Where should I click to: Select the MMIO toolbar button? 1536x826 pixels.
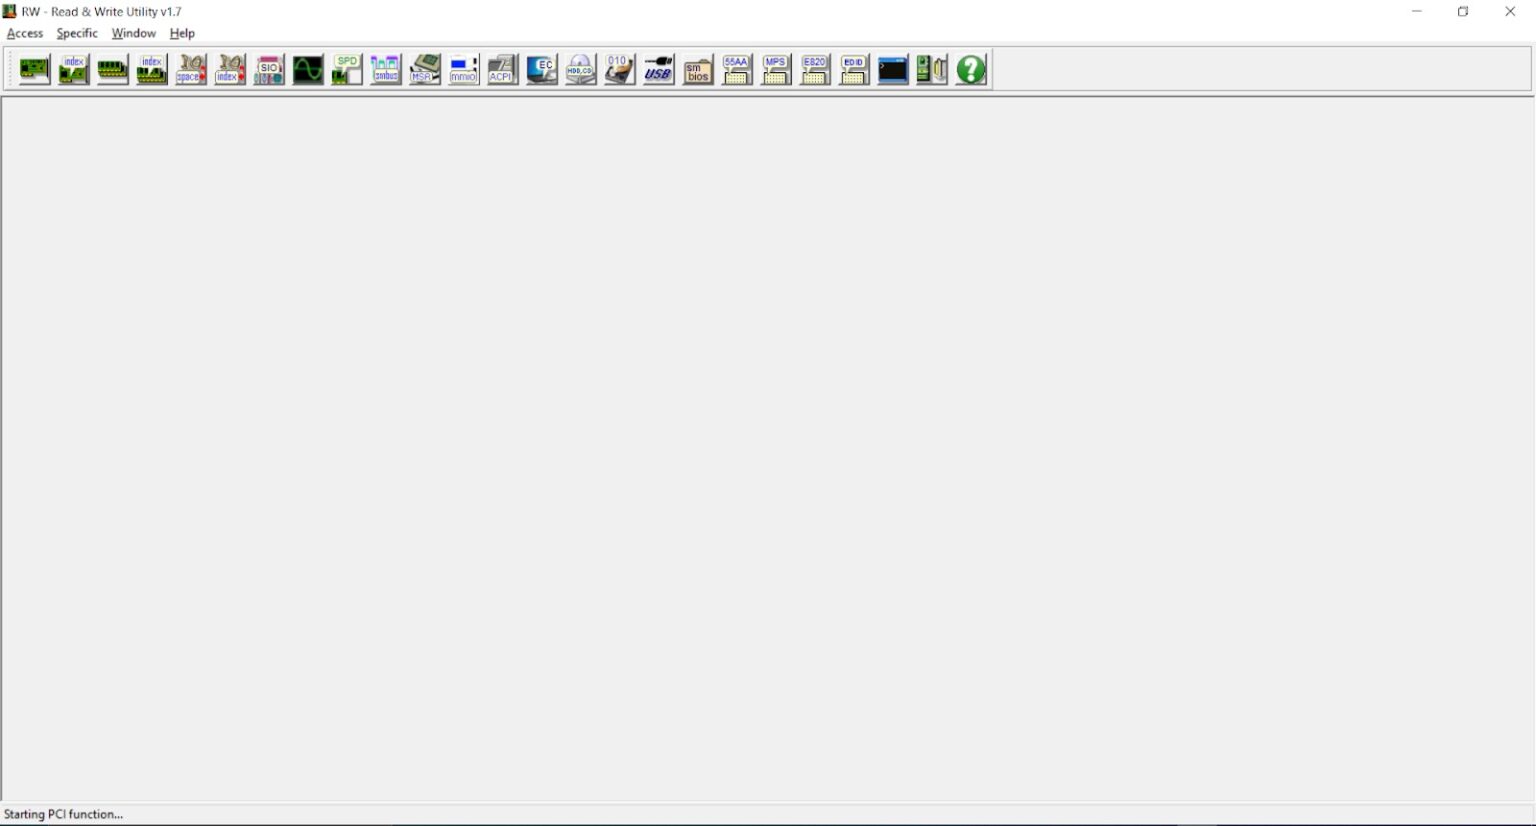[463, 70]
